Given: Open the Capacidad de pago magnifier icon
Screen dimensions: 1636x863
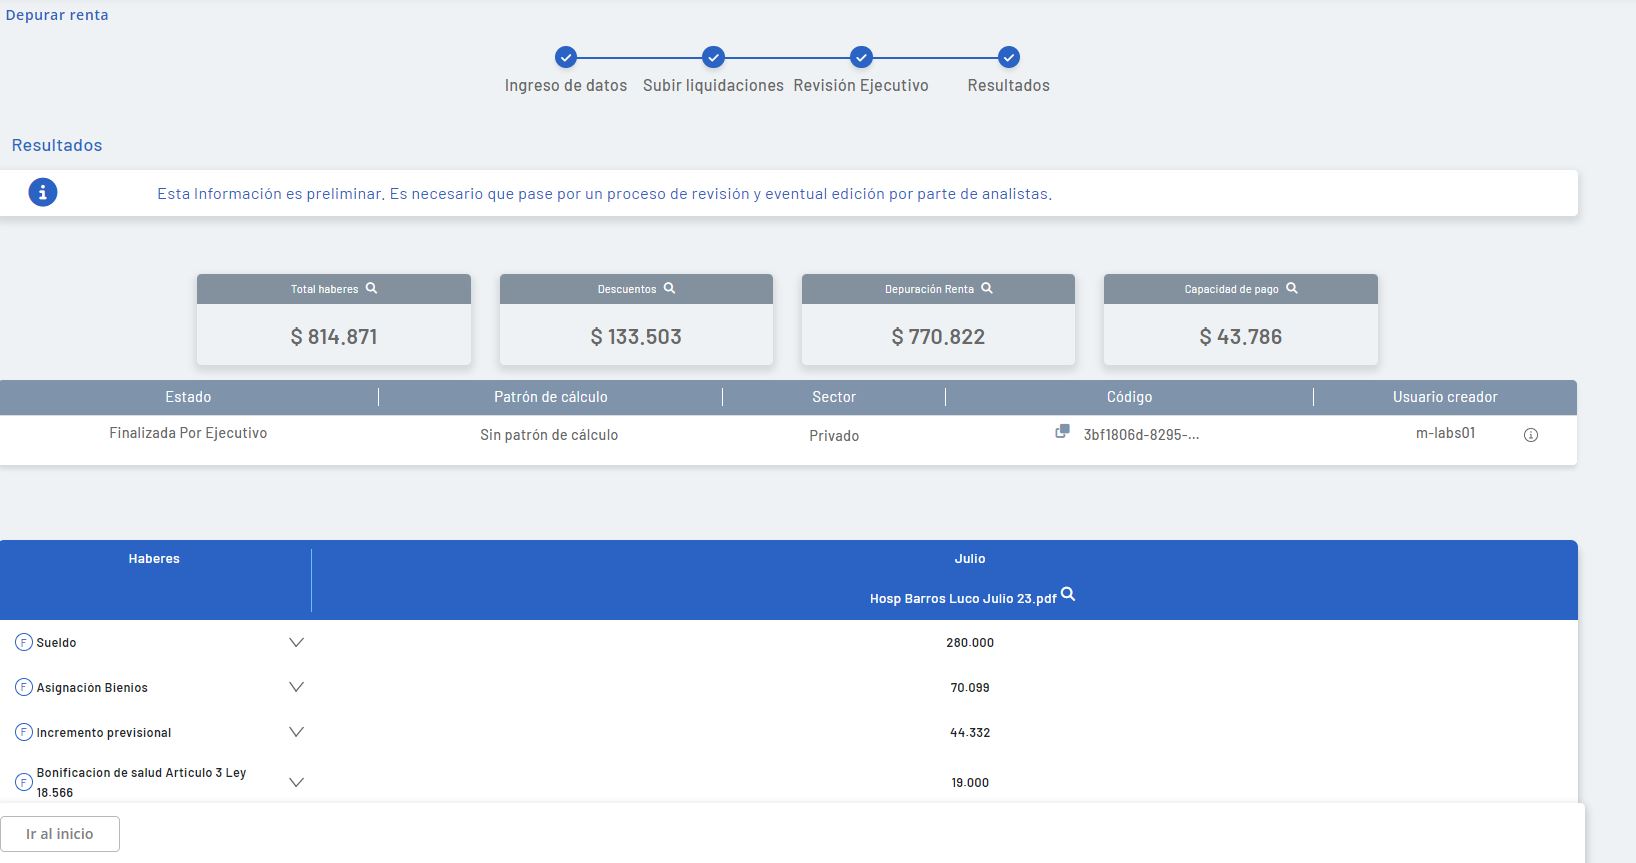Looking at the screenshot, I should (x=1291, y=288).
